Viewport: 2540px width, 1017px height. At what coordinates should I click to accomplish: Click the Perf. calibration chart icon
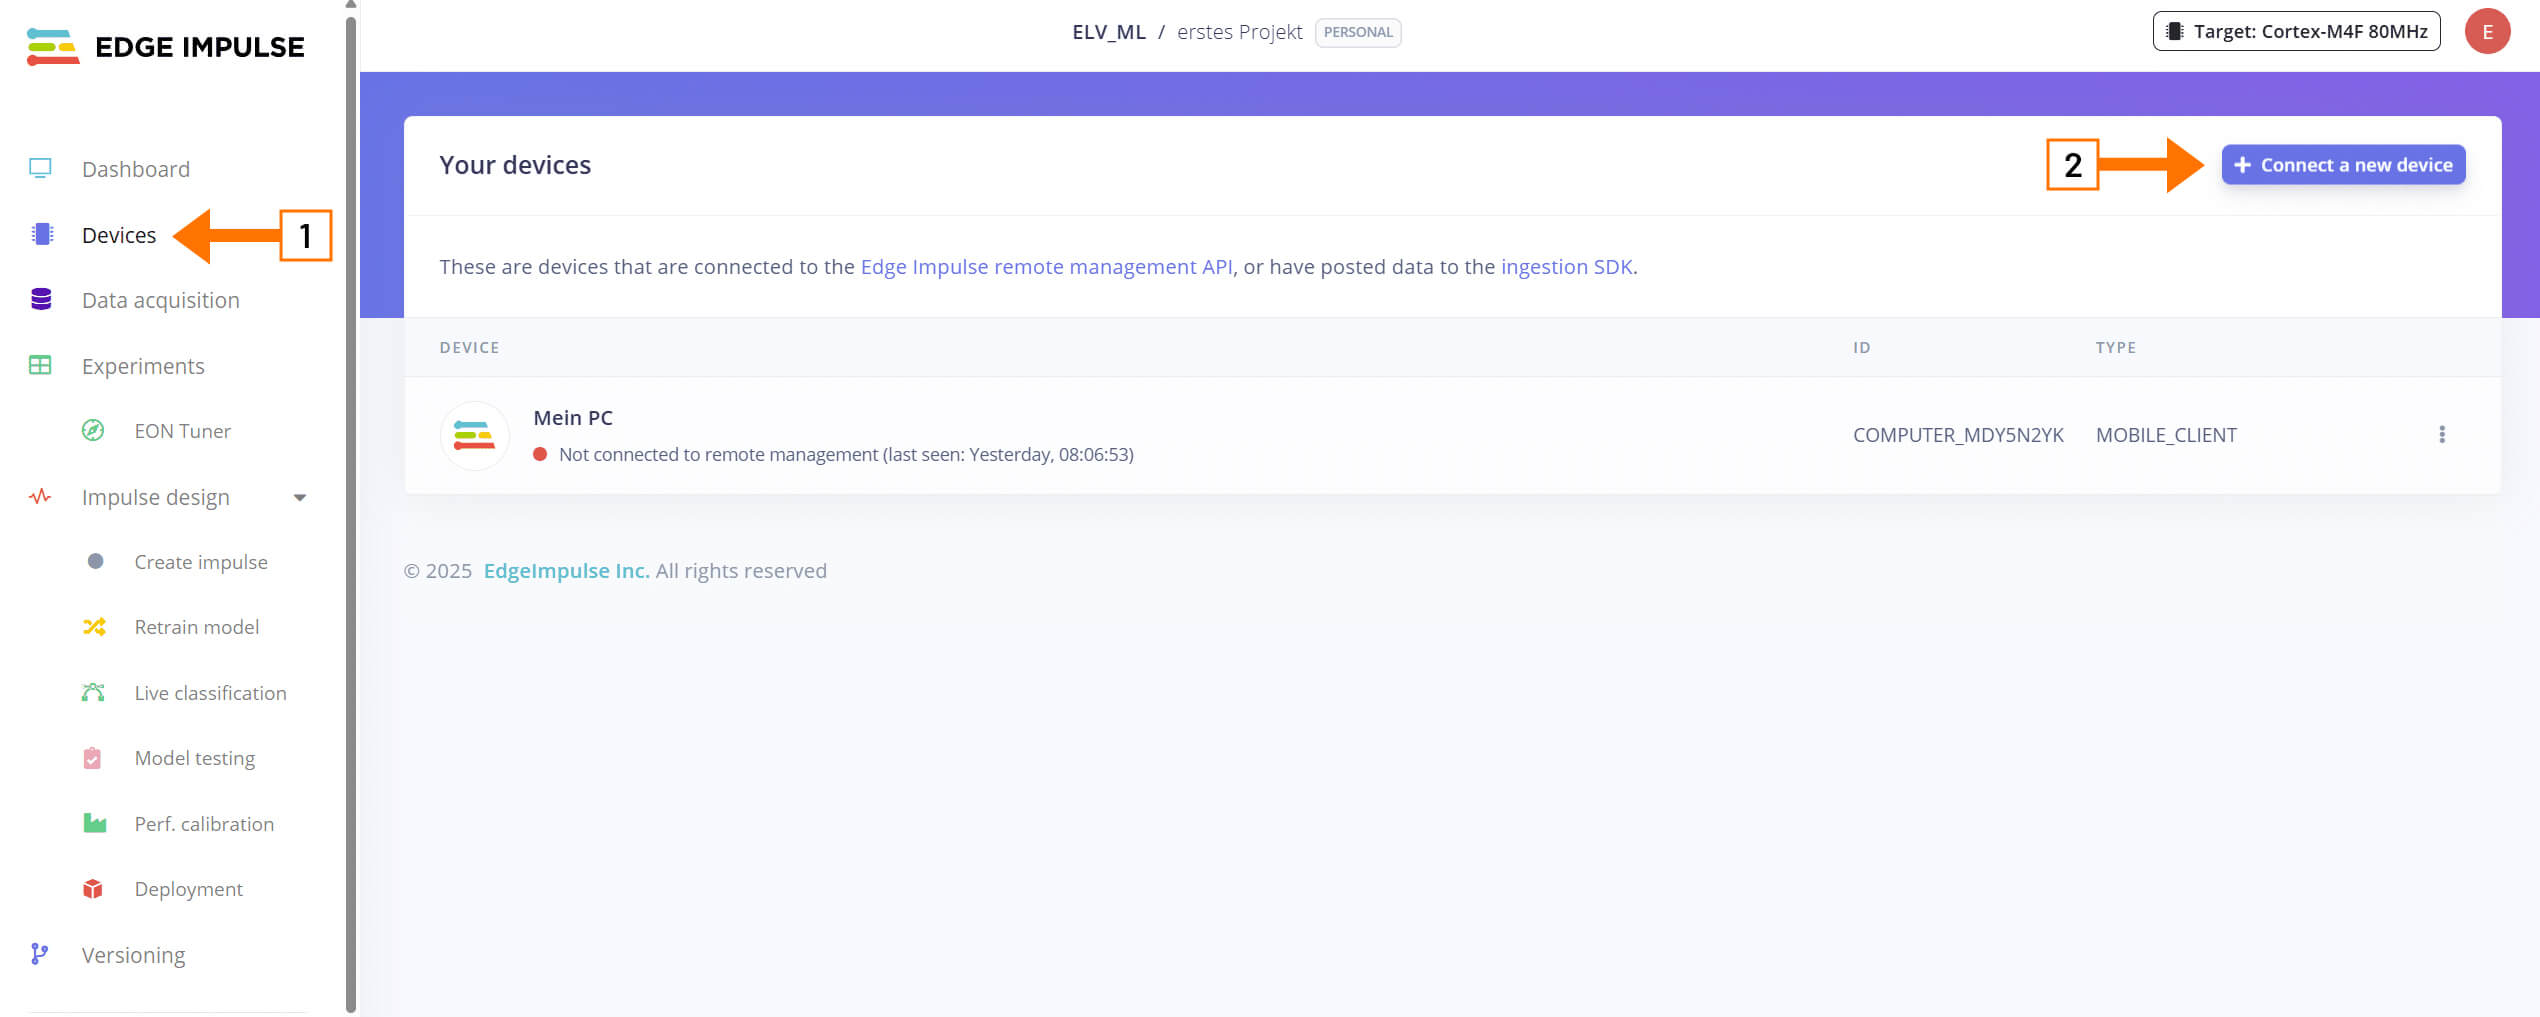click(x=94, y=823)
